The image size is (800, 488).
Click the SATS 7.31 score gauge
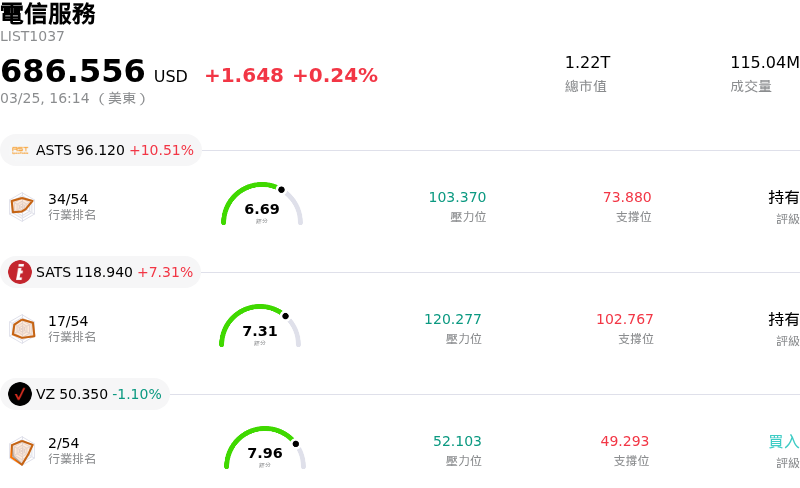click(x=260, y=327)
